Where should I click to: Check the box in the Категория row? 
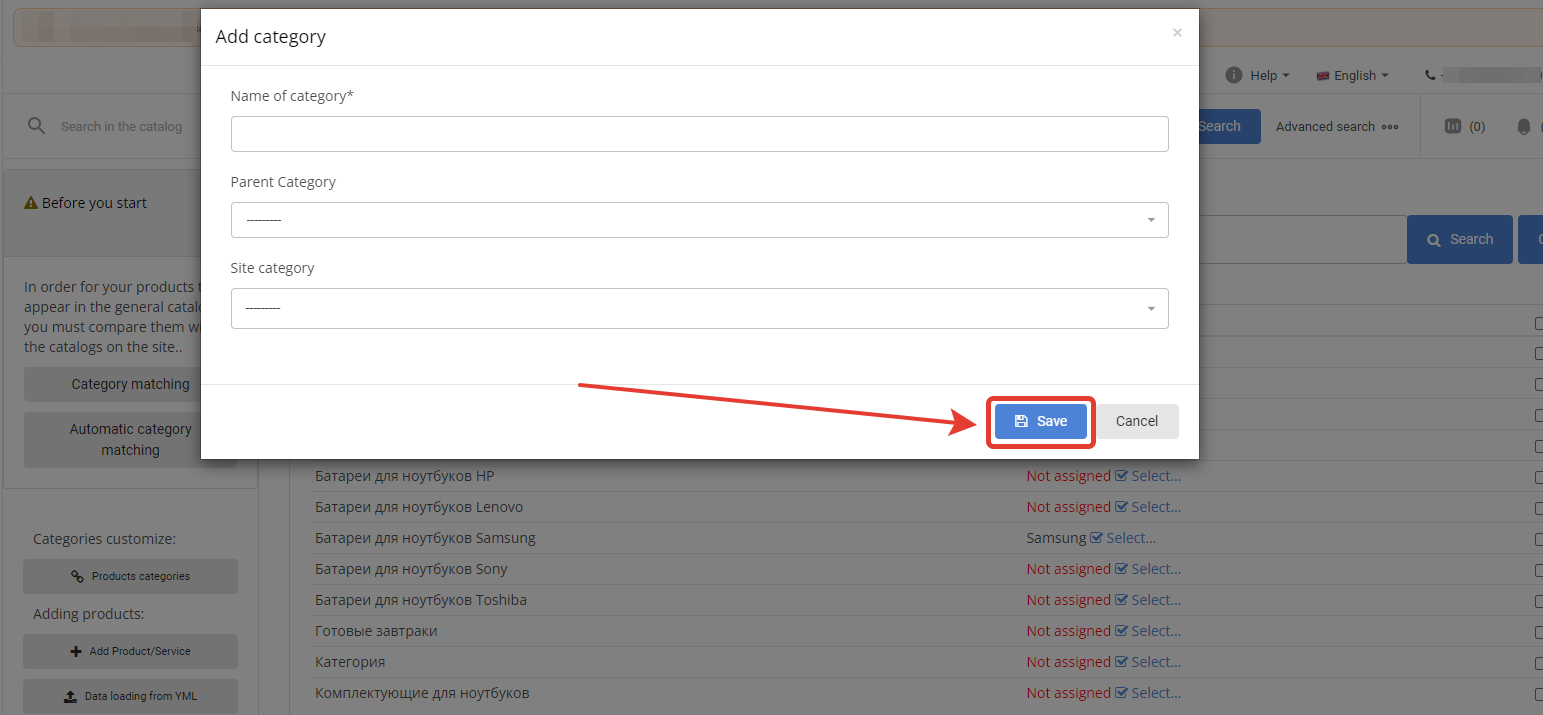coord(1539,662)
